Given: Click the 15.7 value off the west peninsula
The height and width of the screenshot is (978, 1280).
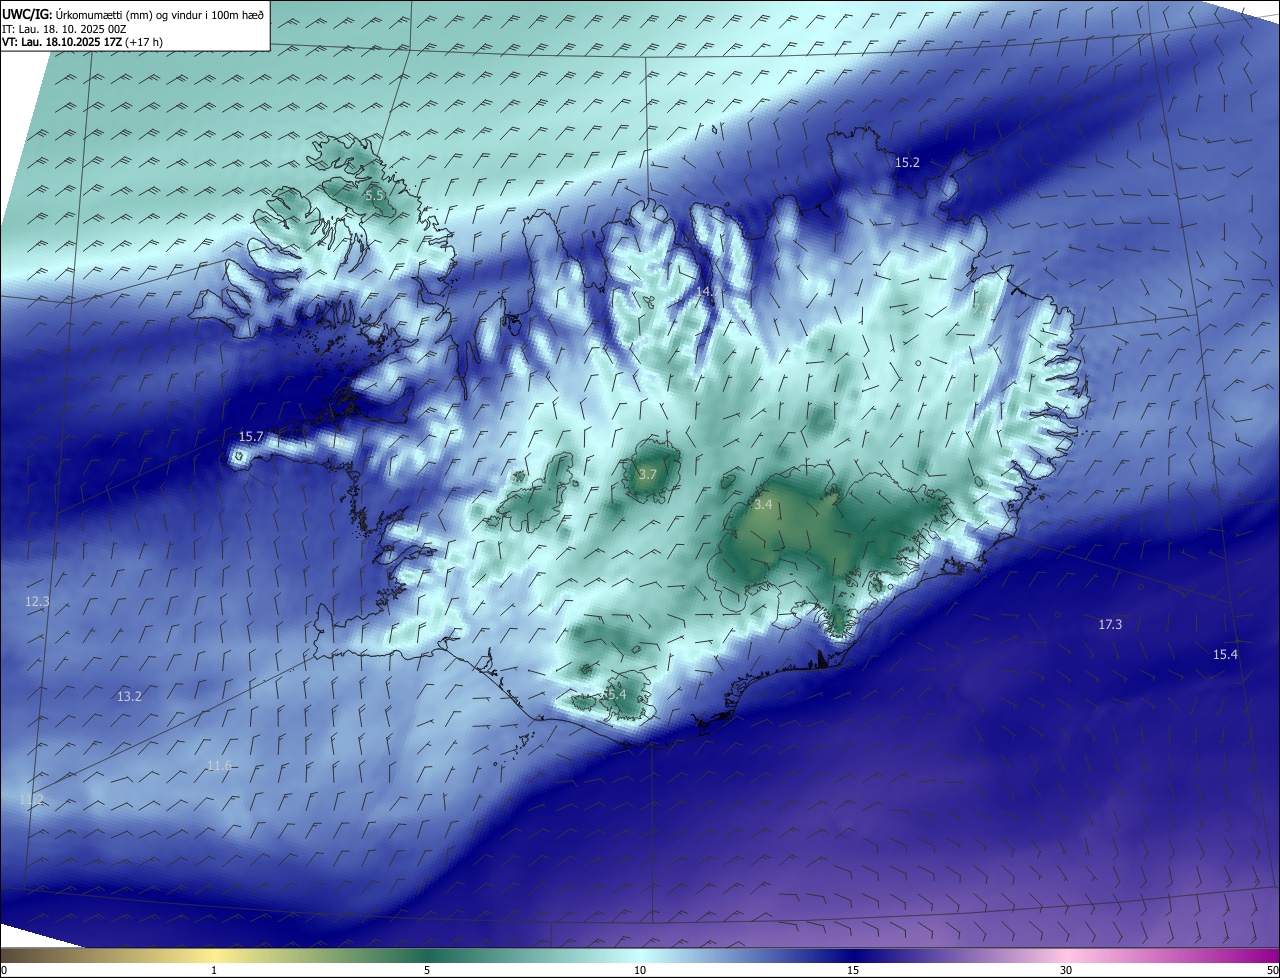Looking at the screenshot, I should point(251,437).
